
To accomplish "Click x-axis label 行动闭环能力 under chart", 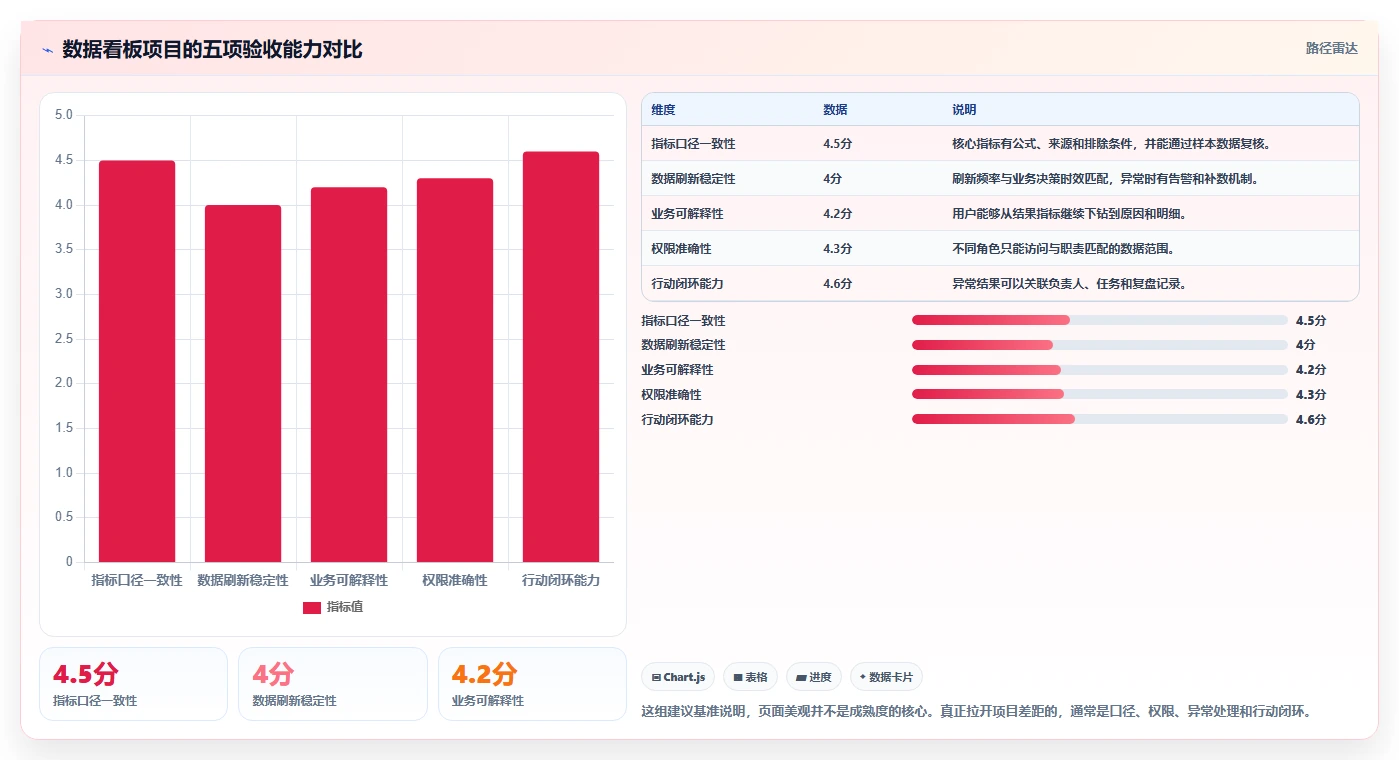I will (561, 580).
